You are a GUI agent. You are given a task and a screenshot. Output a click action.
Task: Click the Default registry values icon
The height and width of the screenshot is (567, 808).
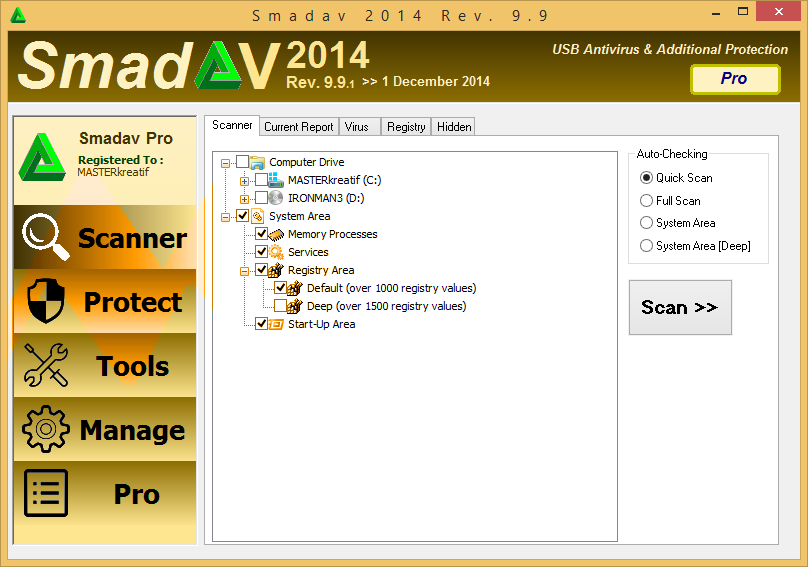[295, 288]
